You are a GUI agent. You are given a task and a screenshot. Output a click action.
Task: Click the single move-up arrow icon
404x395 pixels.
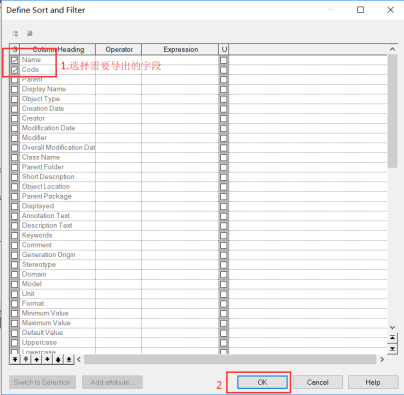[x=36, y=359]
